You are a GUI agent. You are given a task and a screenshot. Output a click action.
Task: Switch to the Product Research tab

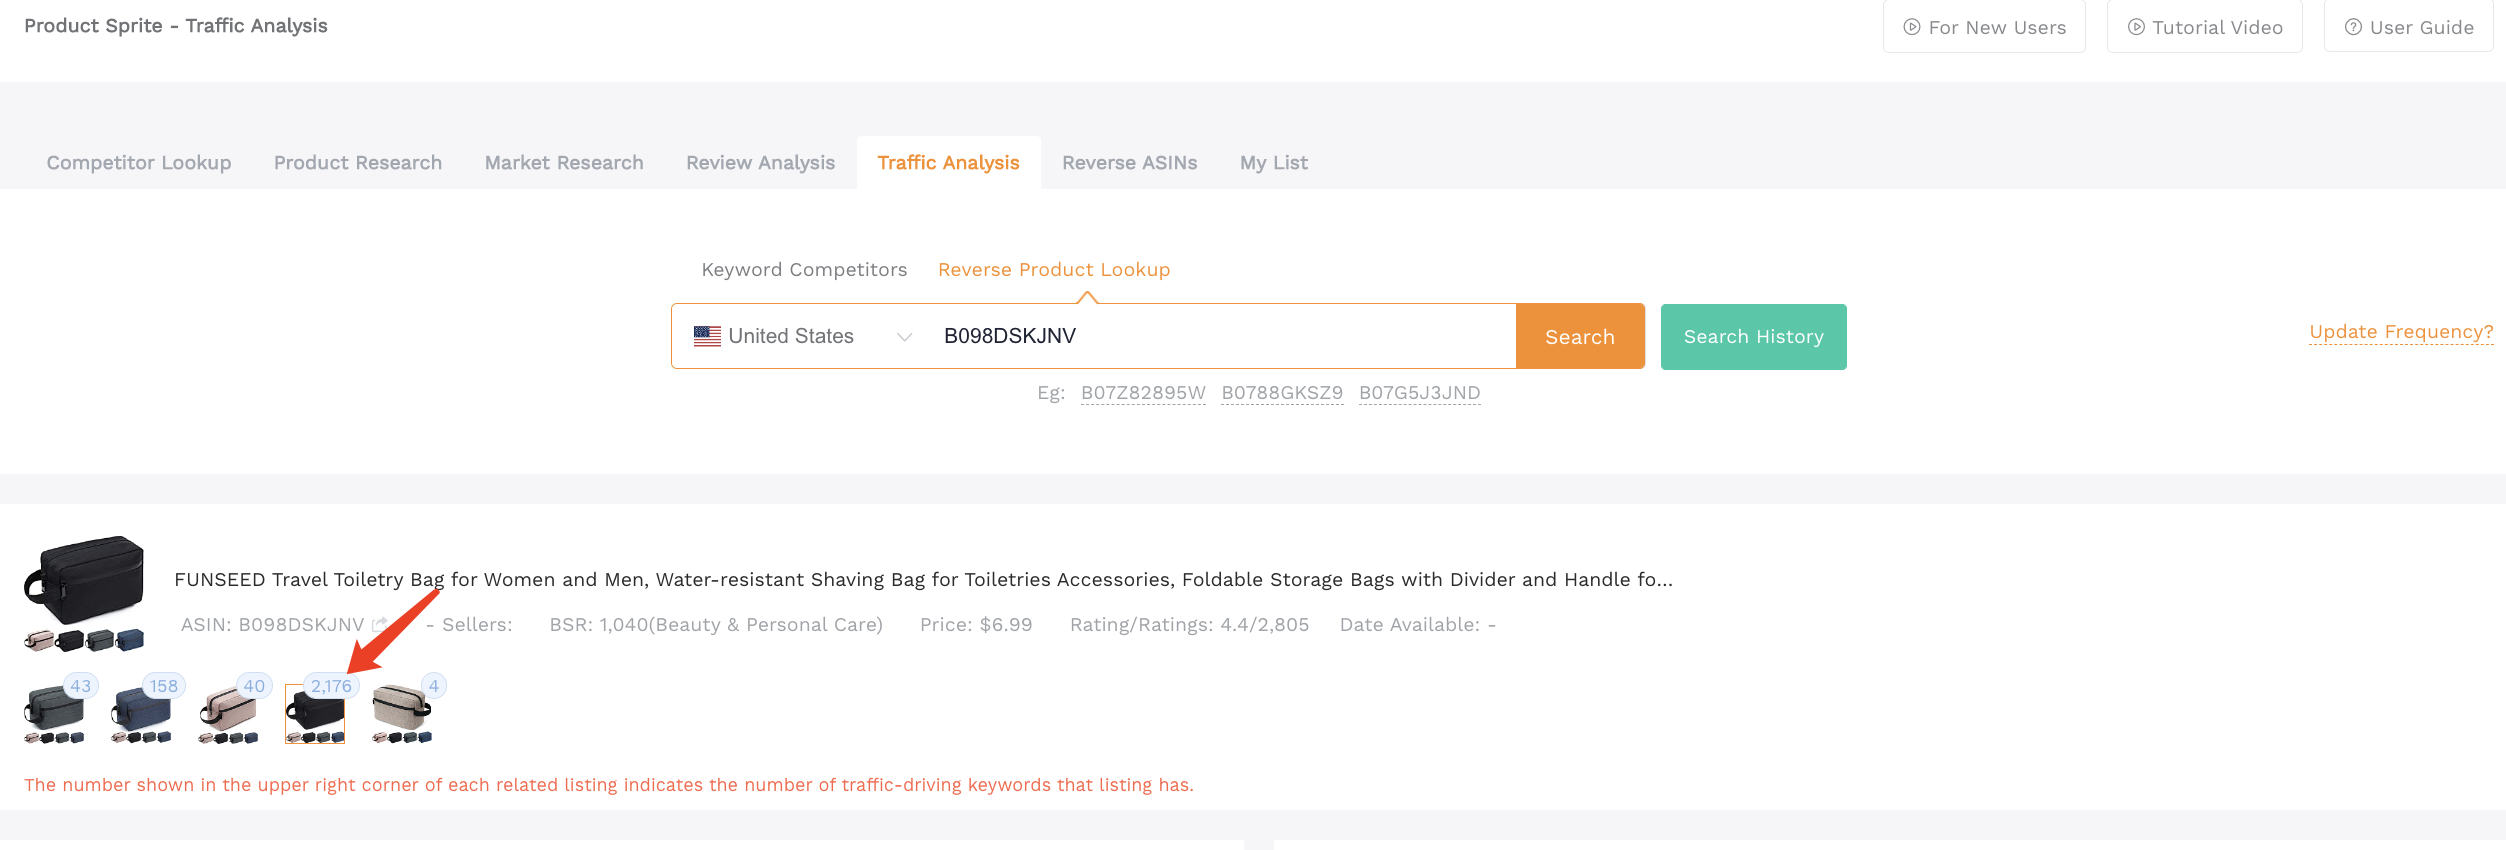[358, 162]
